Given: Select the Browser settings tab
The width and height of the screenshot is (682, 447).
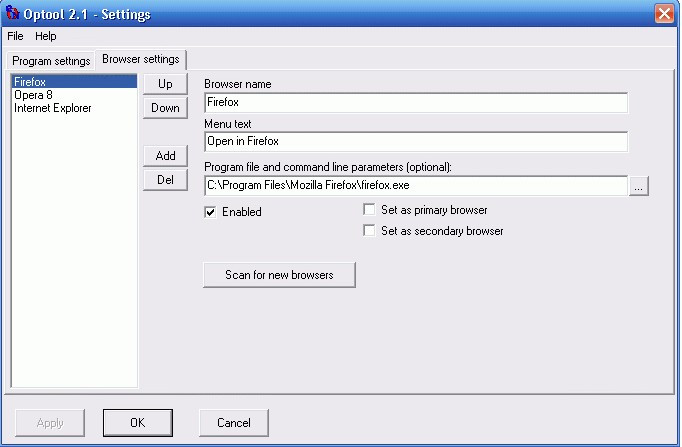Looking at the screenshot, I should click(x=141, y=59).
